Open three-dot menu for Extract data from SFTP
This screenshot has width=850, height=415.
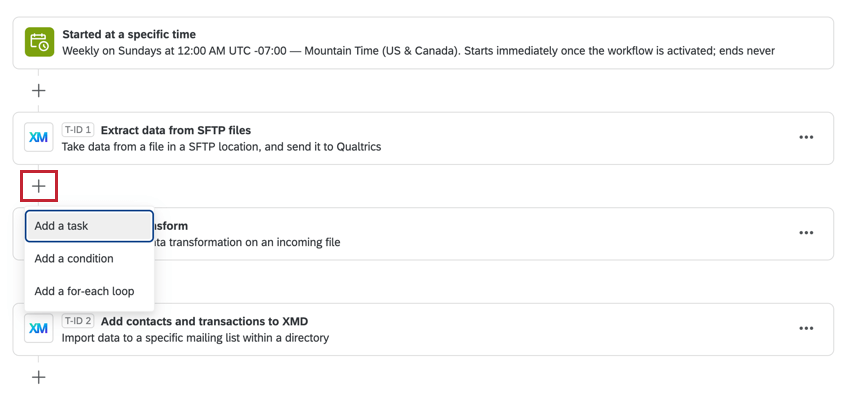coord(806,138)
